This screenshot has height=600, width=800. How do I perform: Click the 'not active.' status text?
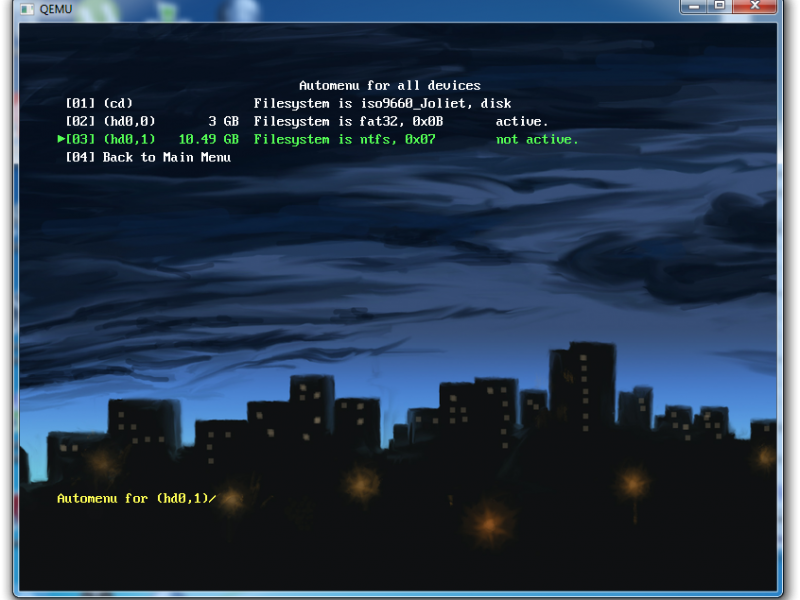pos(537,139)
